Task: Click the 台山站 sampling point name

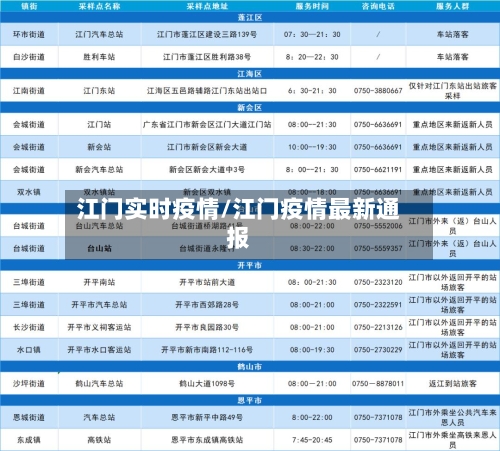Action: coord(99,248)
